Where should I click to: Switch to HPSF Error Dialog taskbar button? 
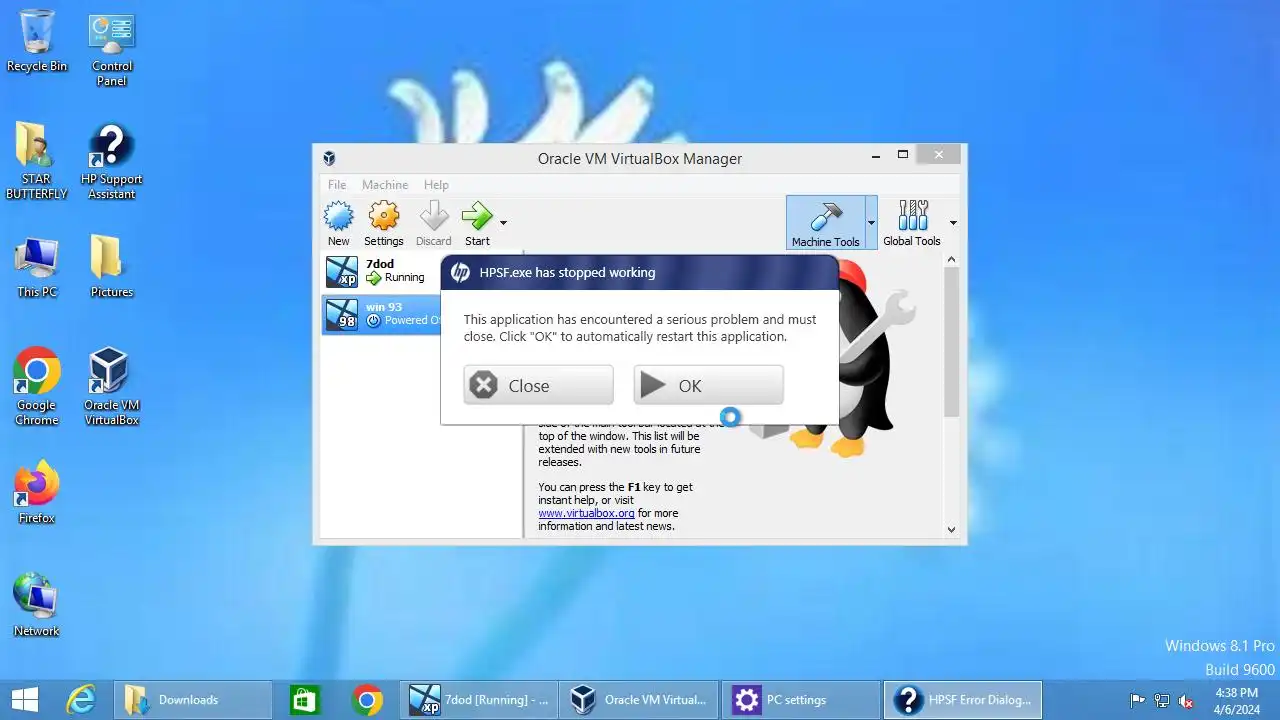coord(962,699)
